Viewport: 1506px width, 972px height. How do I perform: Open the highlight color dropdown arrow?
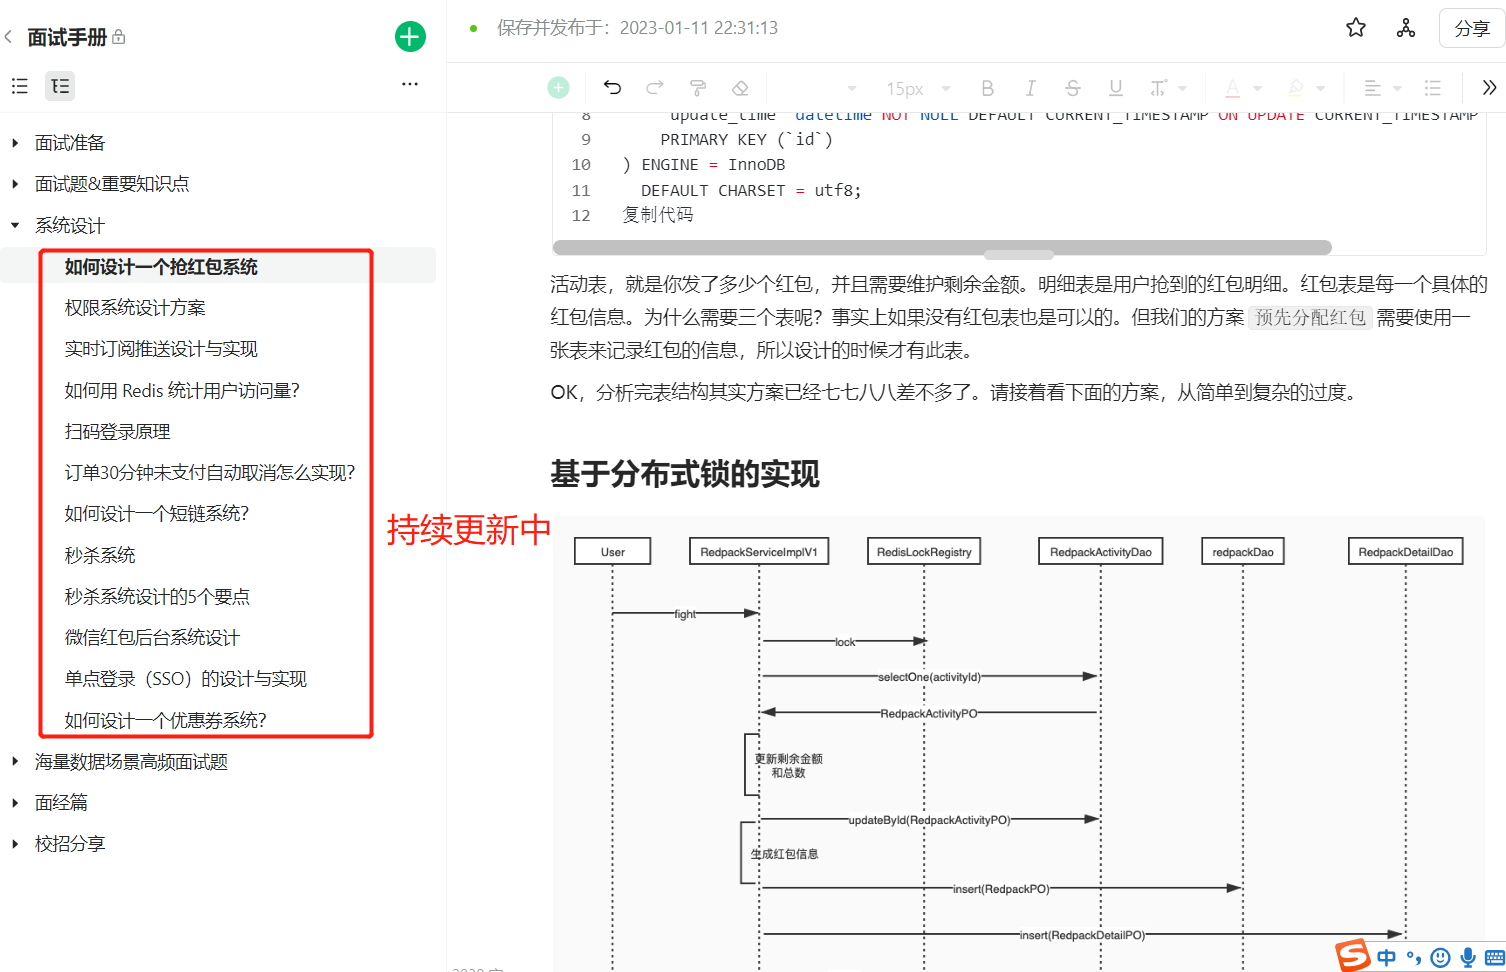1321,88
